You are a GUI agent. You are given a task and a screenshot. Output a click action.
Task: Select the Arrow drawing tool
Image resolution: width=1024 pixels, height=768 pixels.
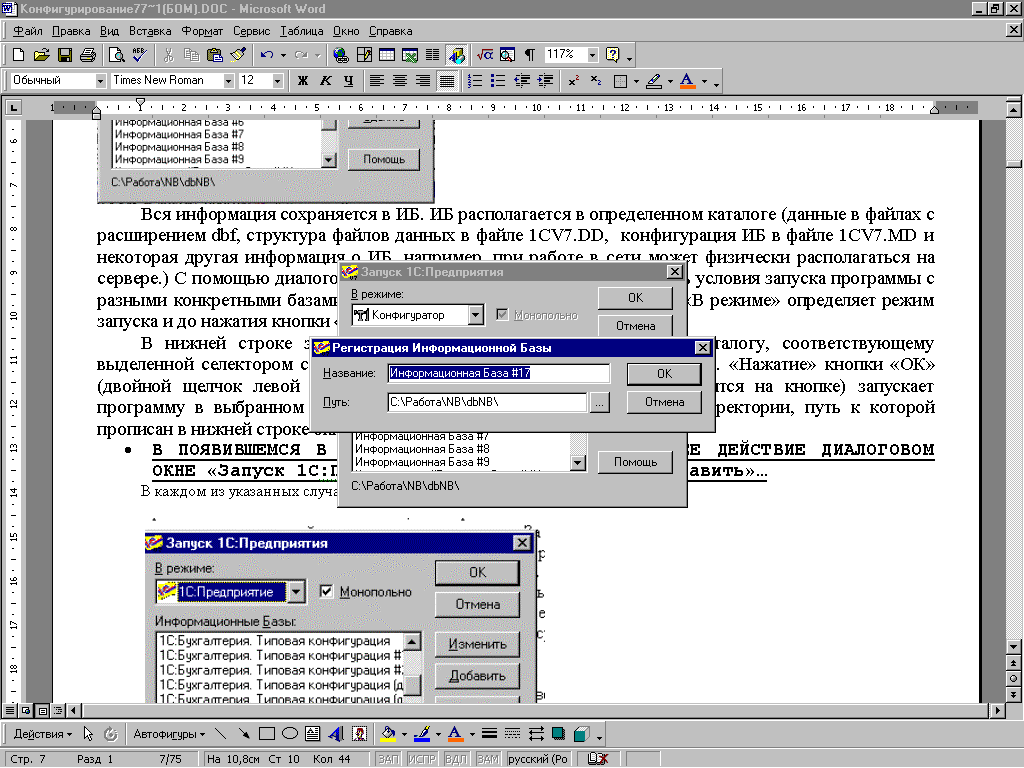244,734
